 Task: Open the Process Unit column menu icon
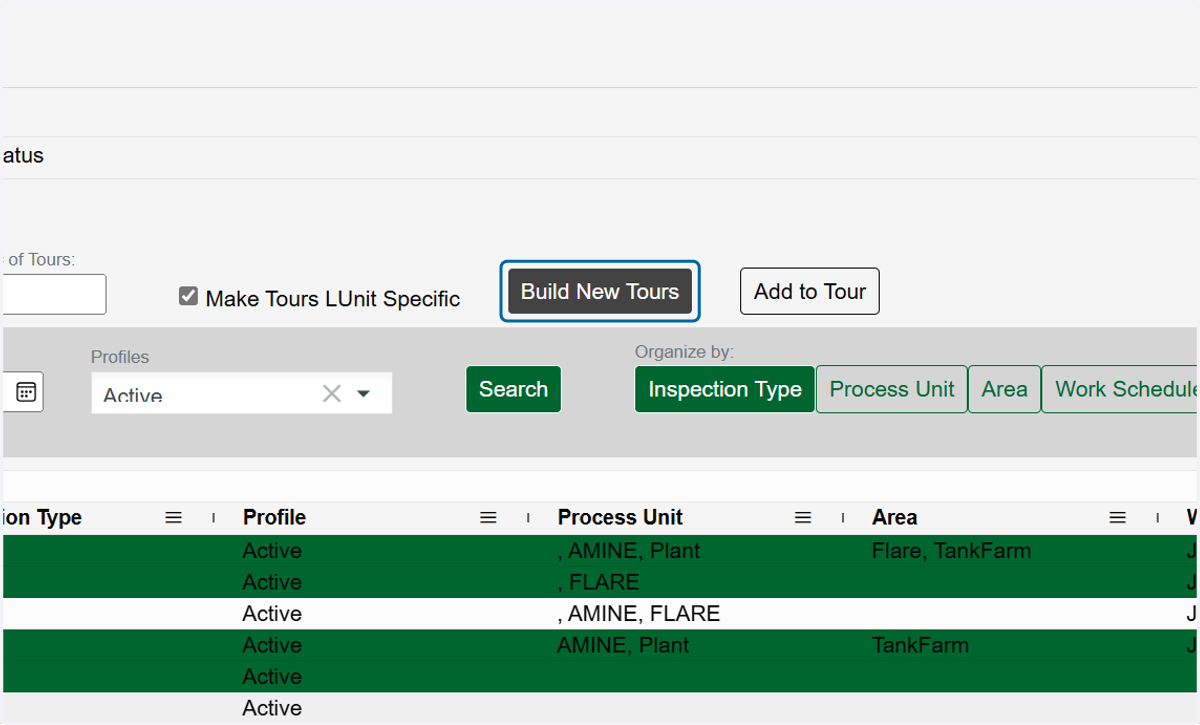pyautogui.click(x=803, y=518)
